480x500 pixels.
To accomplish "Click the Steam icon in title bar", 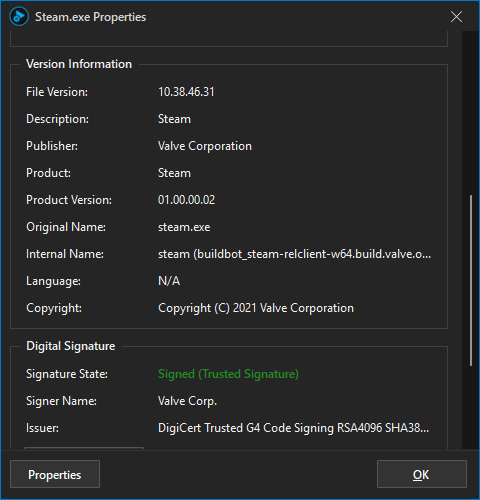I will (x=19, y=16).
